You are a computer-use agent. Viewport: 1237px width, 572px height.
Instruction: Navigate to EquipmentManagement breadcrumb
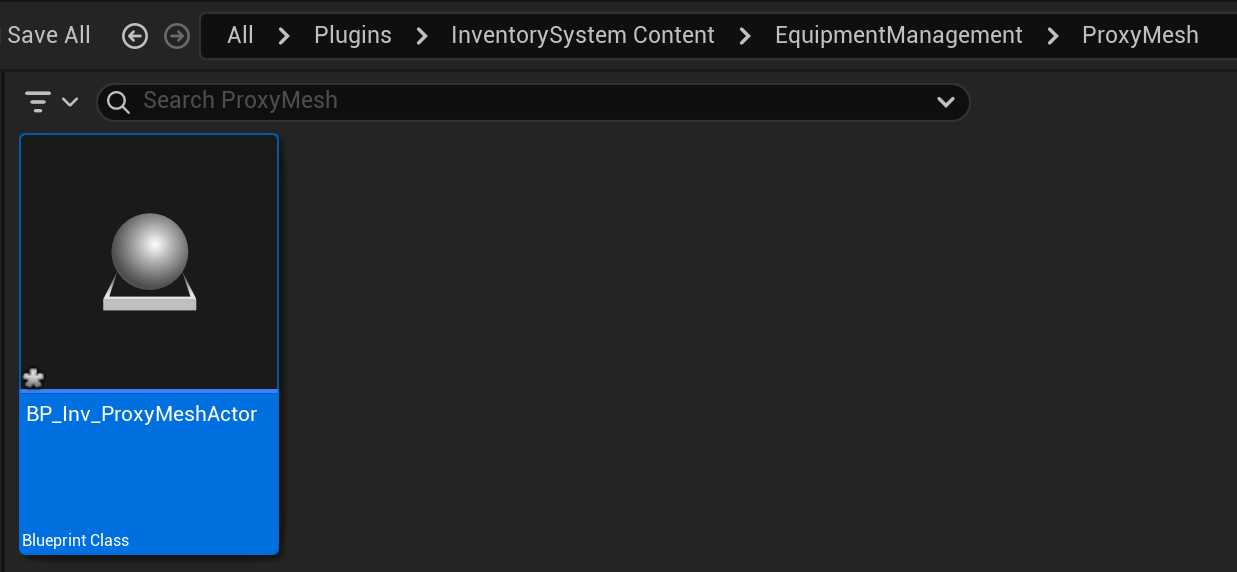point(899,36)
